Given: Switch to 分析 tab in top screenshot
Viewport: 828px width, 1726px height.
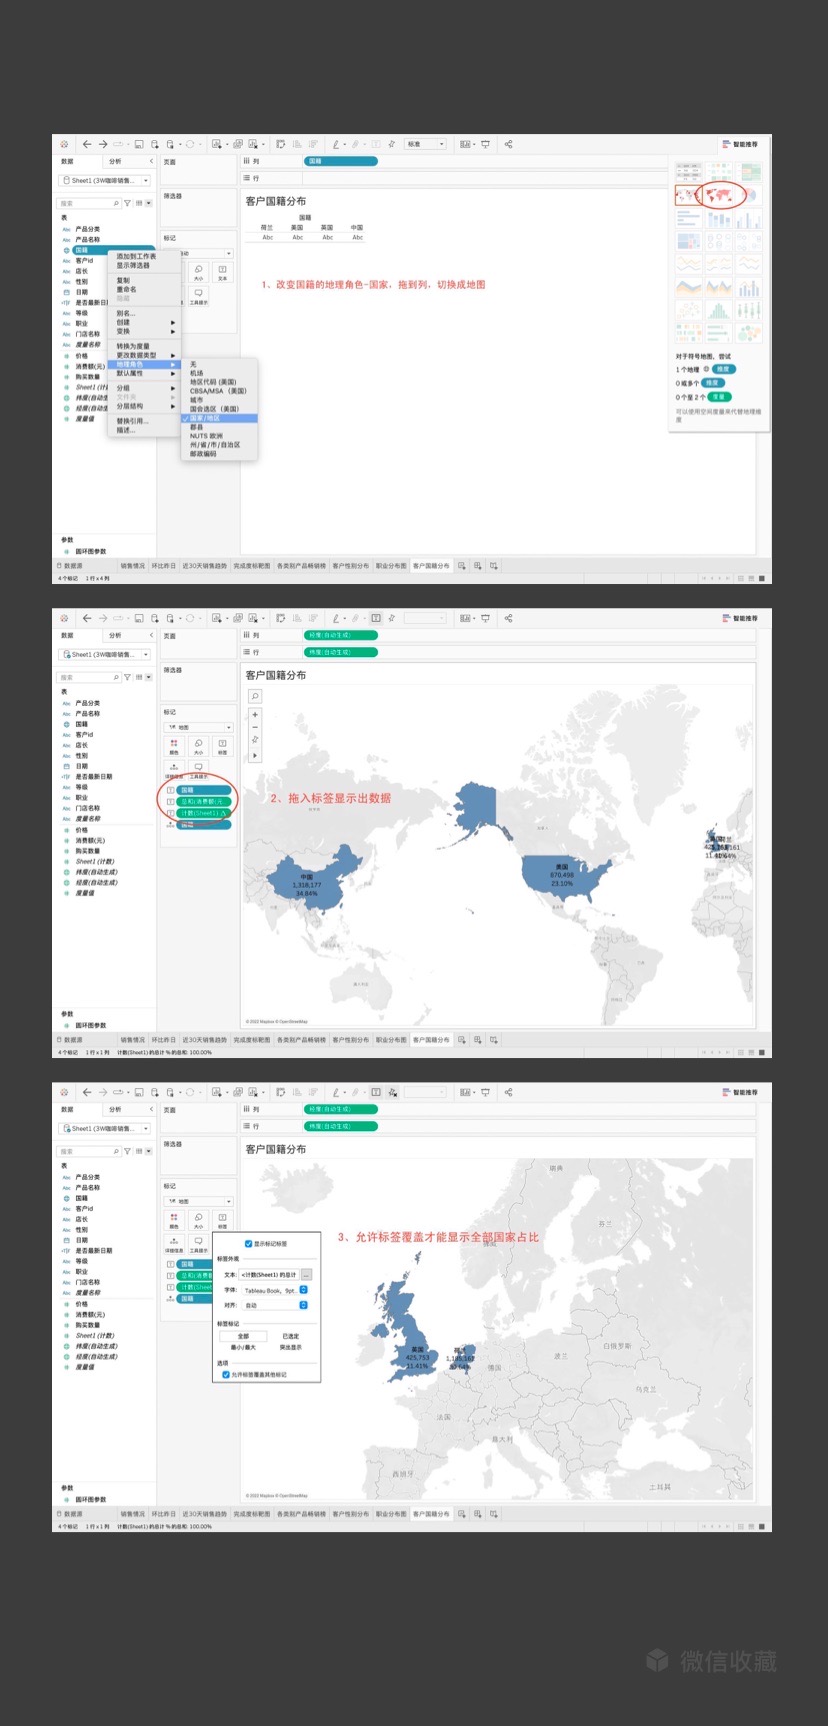Looking at the screenshot, I should point(115,161).
